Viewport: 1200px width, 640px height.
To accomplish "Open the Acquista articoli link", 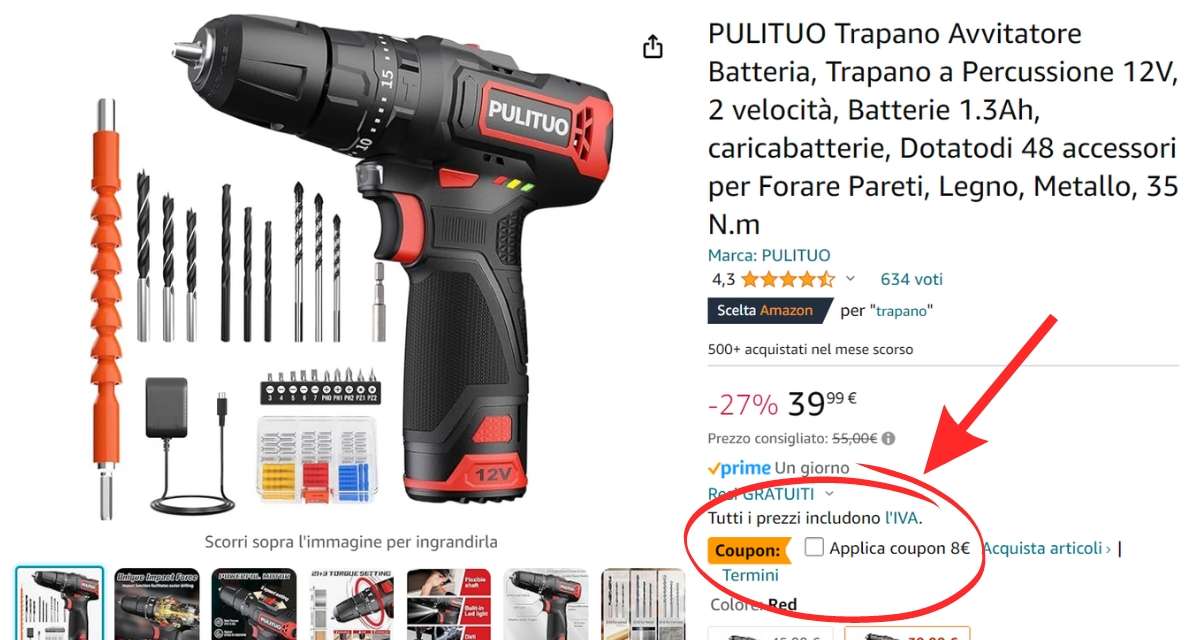I will click(x=1046, y=548).
